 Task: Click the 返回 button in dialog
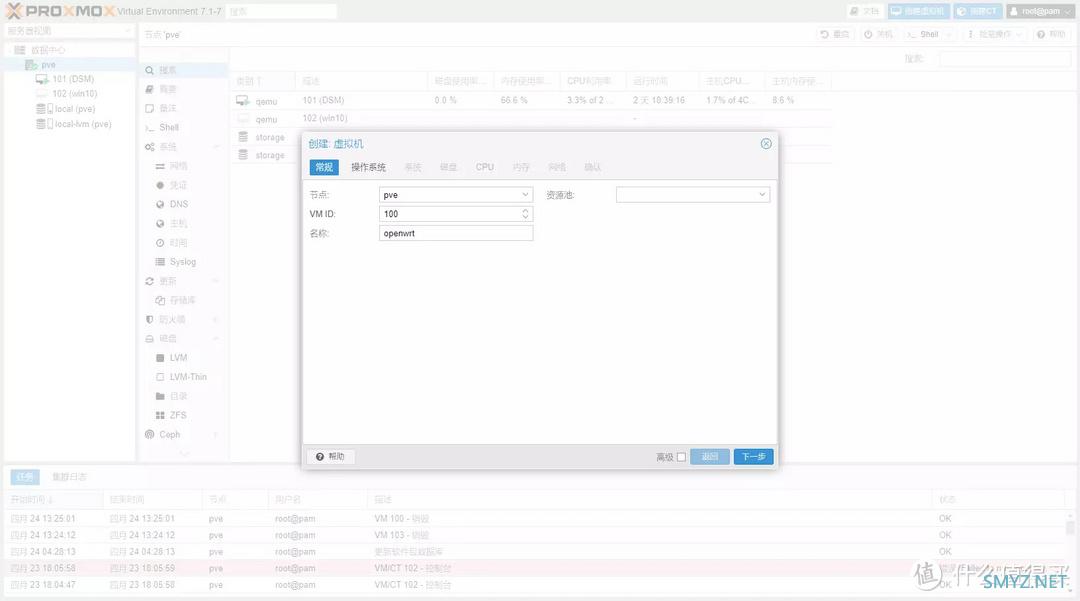(709, 456)
